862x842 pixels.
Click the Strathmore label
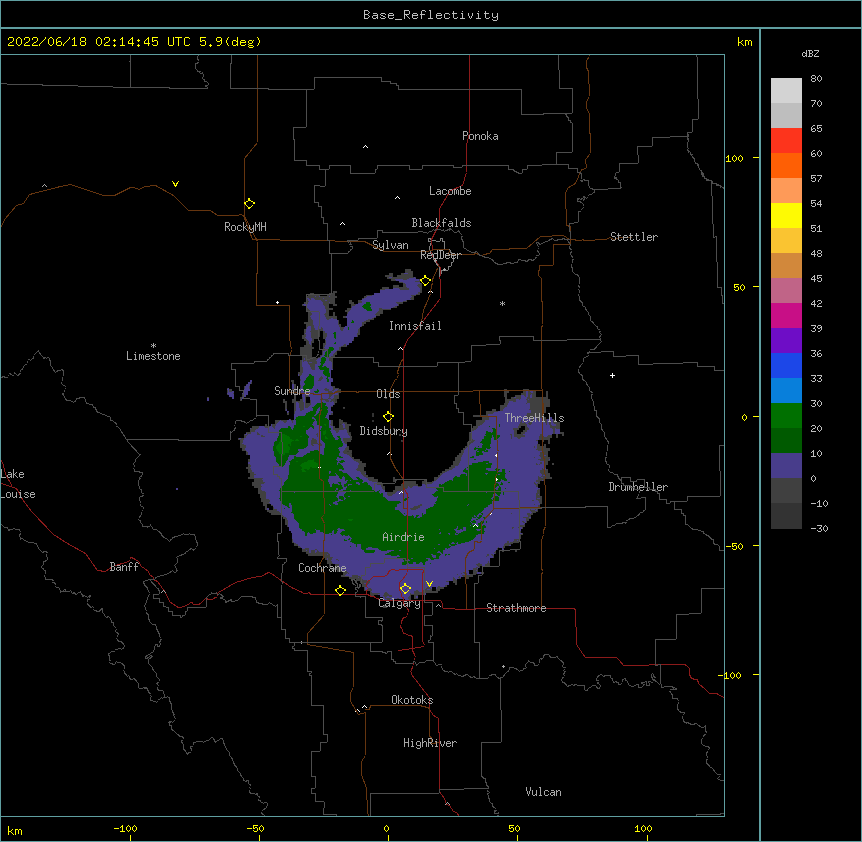[516, 608]
